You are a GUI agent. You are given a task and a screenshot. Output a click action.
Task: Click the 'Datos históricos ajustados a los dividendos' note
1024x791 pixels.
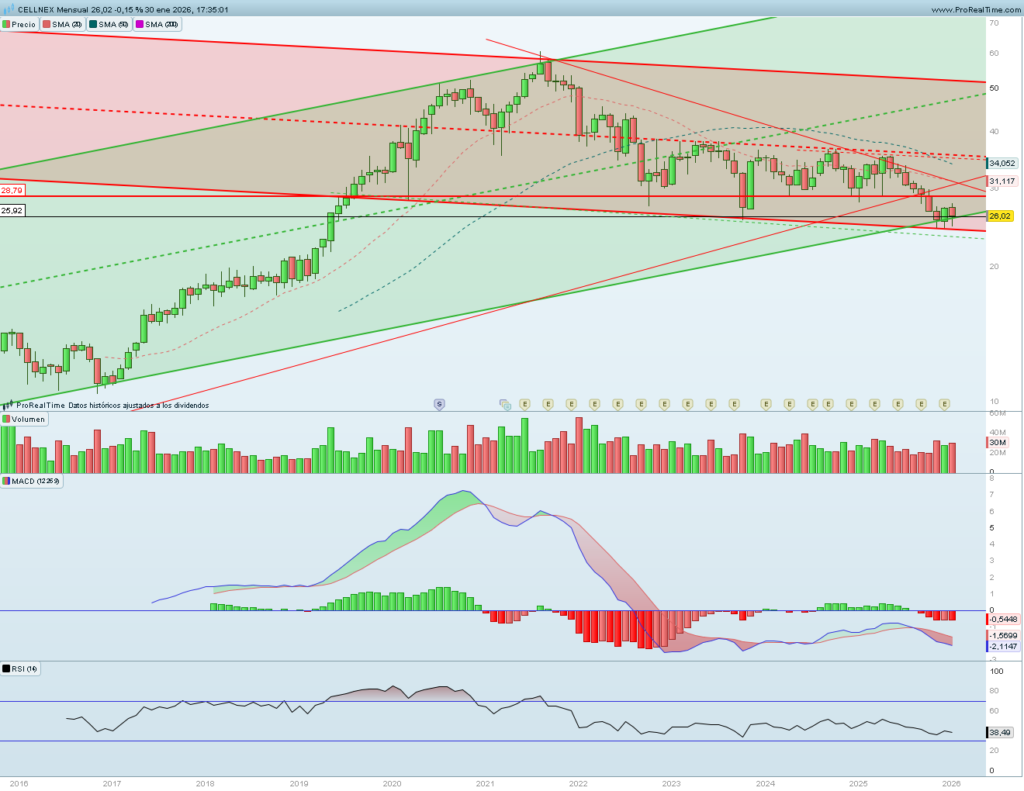[138, 406]
